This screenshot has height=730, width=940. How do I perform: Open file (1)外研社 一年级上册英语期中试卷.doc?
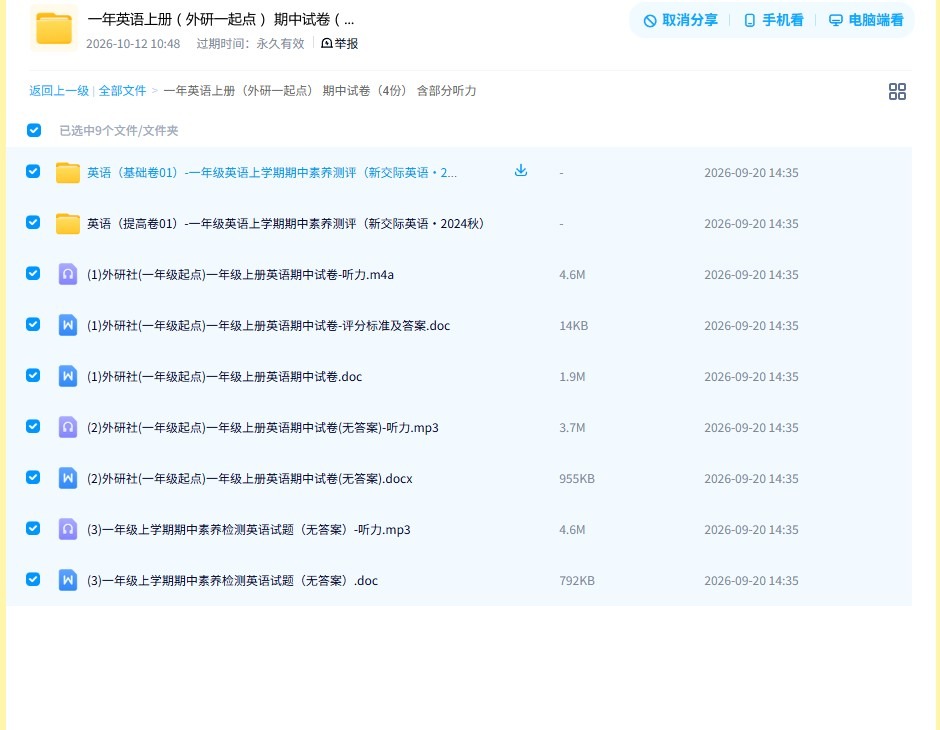(224, 376)
